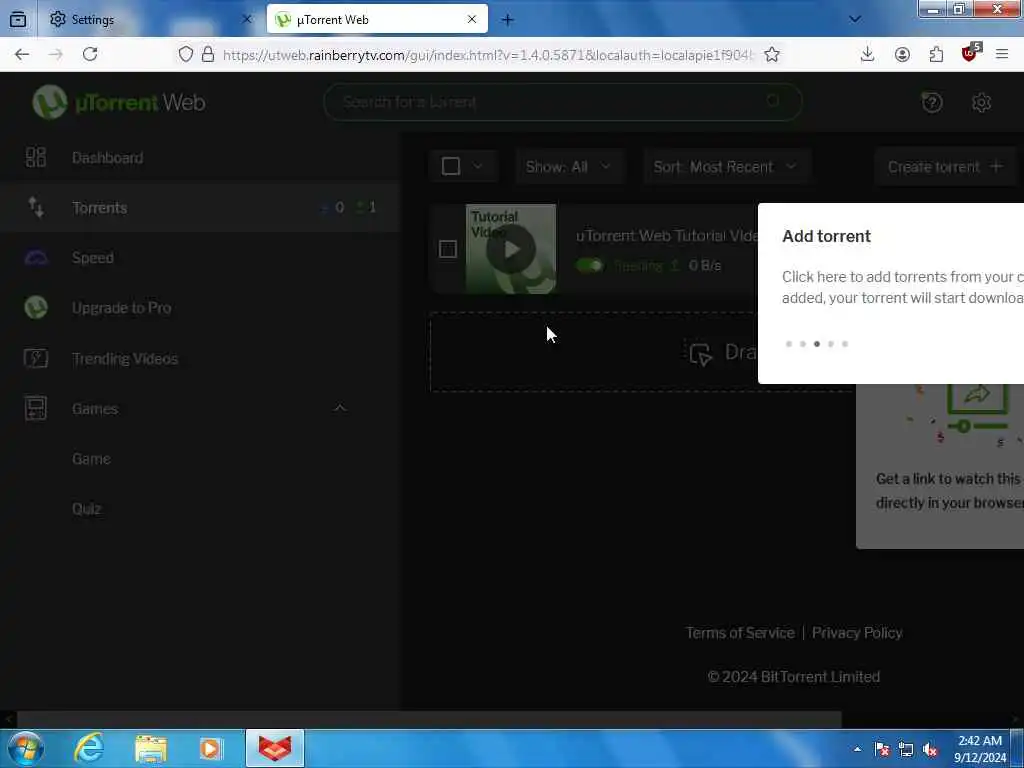Click the Action Center flag tray icon
This screenshot has width=1024, height=768.
click(x=882, y=749)
